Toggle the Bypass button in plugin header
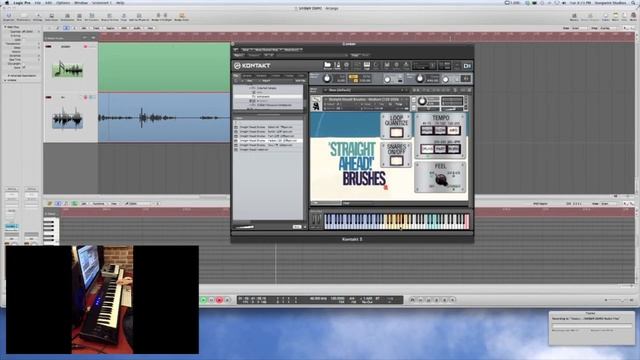This screenshot has width=640, height=360. pyautogui.click(x=240, y=55)
